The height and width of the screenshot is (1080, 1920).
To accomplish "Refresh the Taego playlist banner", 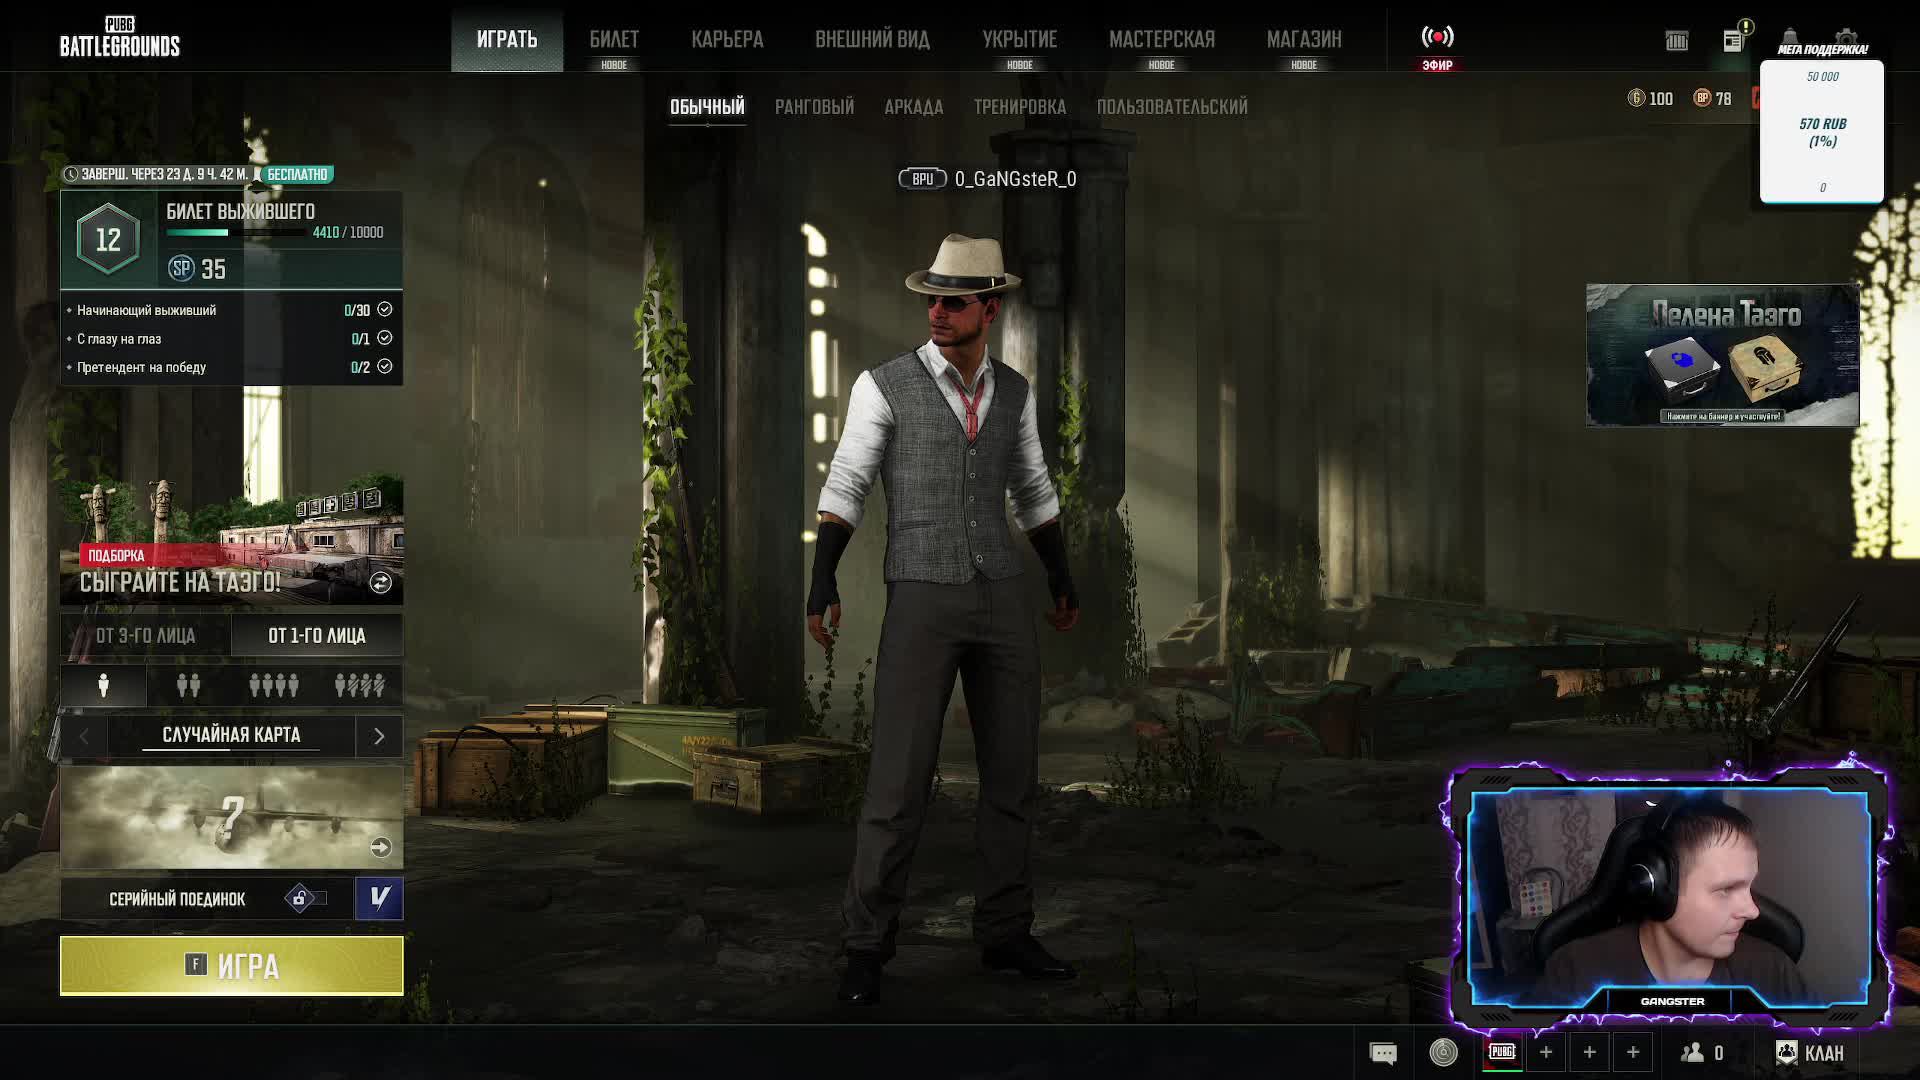I will coord(380,583).
